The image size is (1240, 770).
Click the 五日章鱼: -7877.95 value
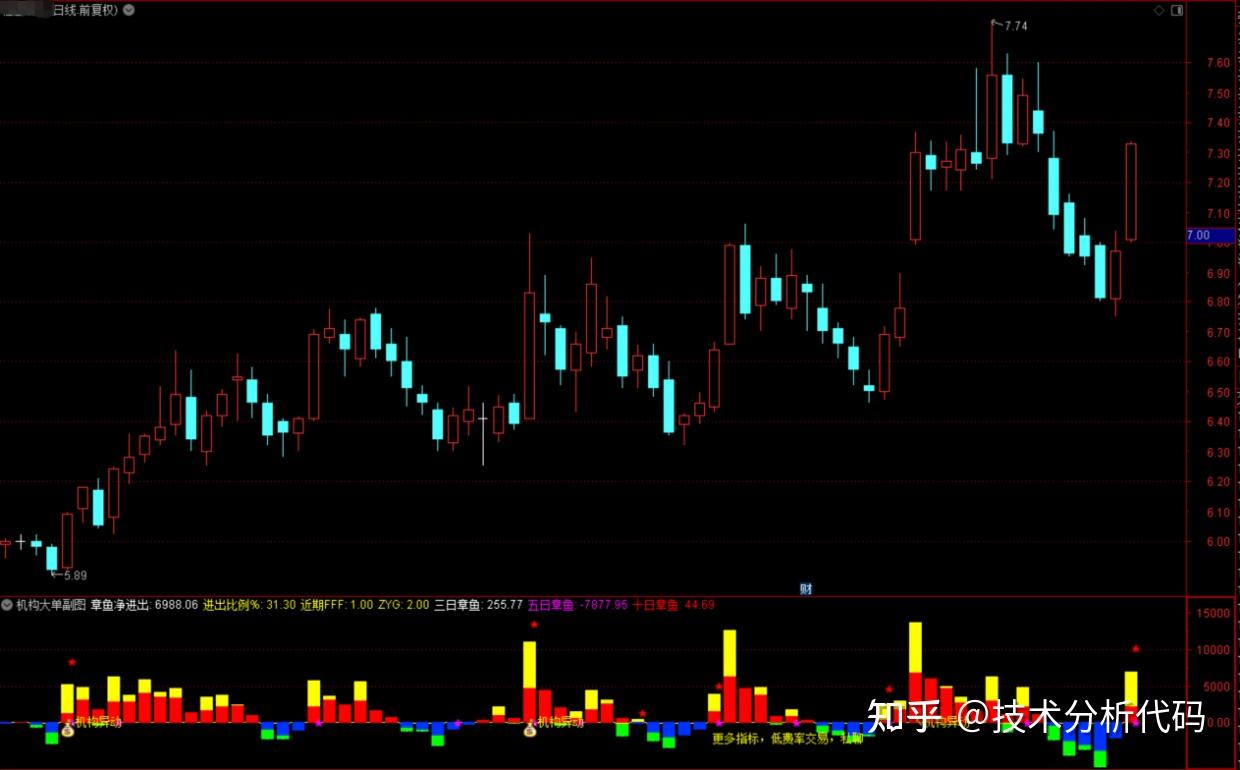coord(577,605)
